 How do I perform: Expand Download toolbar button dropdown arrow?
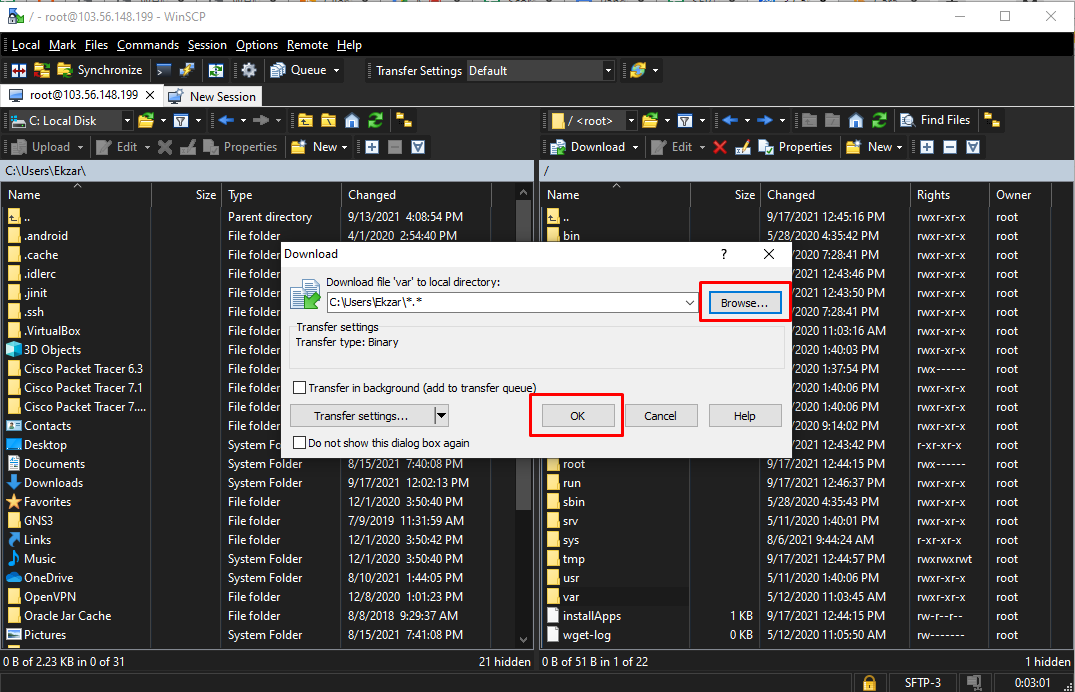(636, 147)
